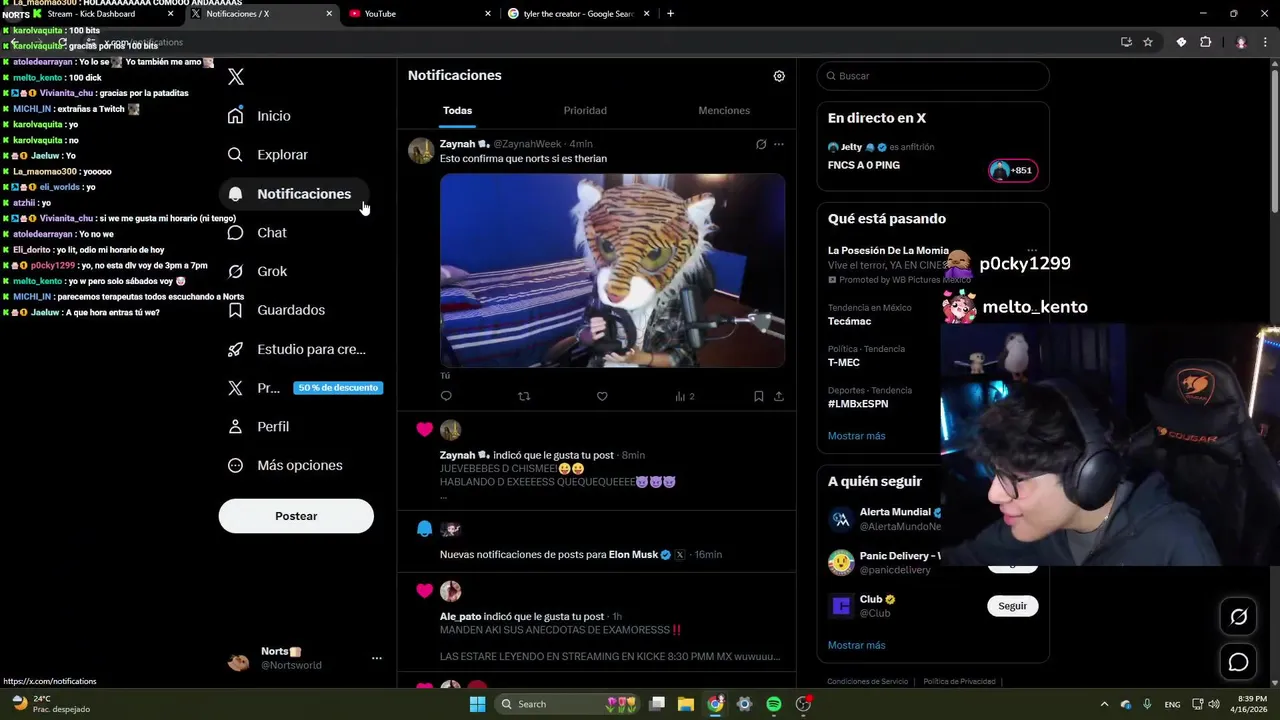The image size is (1280, 720).
Task: Click the X logo in the sidebar
Action: (236, 77)
